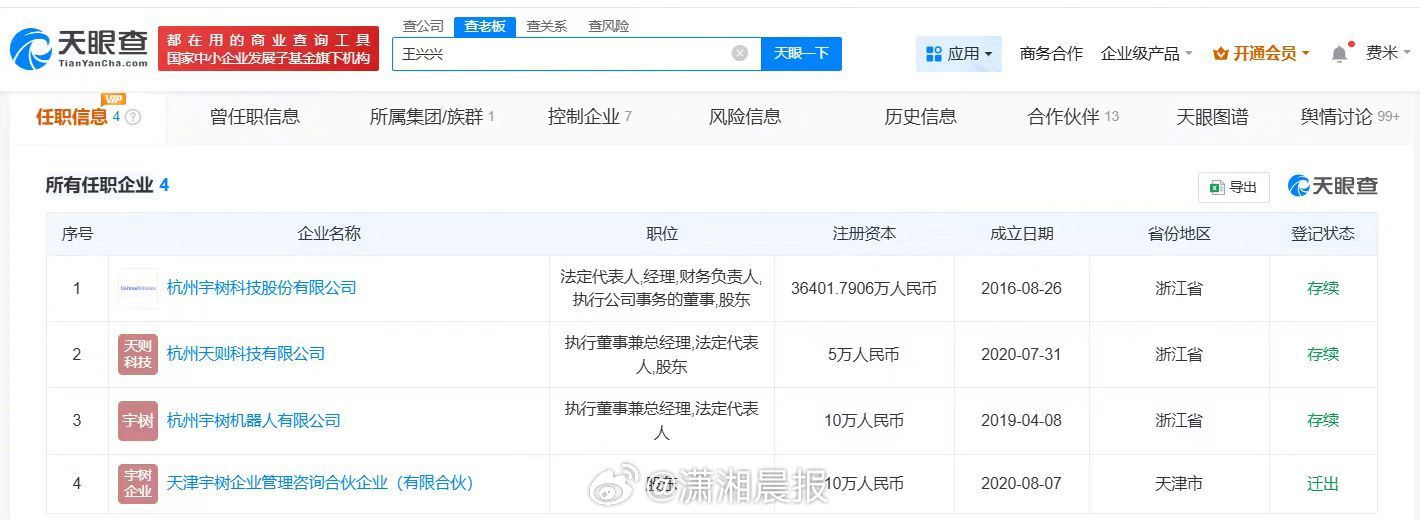Click the 杭州宇树科技 company logo thumbnail
The width and height of the screenshot is (1420, 520).
[138, 288]
